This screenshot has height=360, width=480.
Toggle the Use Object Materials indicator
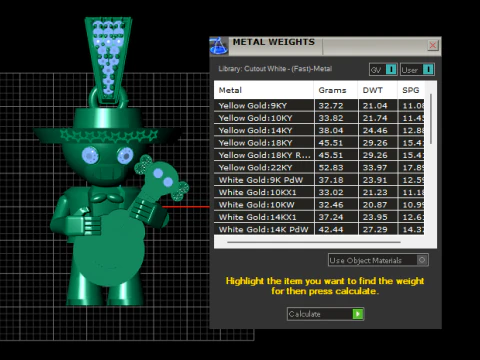[422, 260]
